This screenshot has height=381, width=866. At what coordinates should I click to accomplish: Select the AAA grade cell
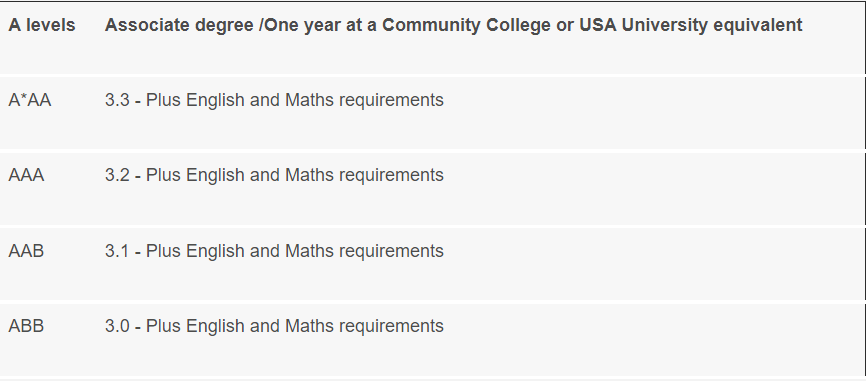coord(26,176)
